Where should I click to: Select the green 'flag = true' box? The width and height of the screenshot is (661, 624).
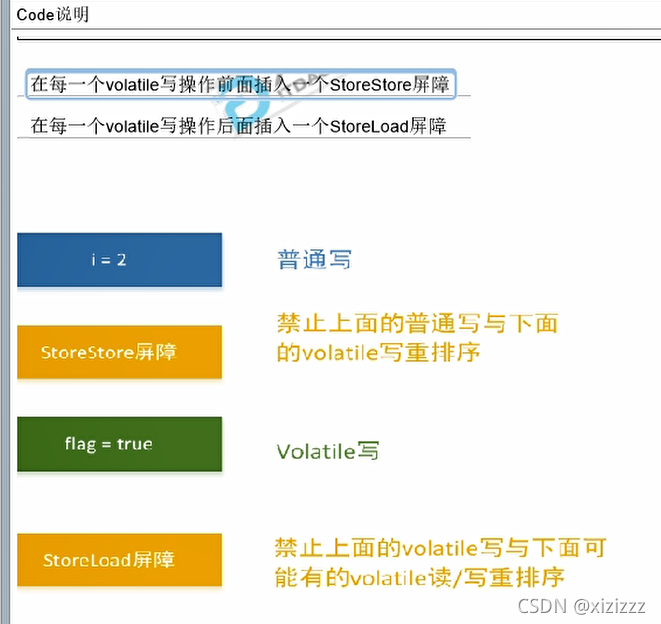coord(120,444)
